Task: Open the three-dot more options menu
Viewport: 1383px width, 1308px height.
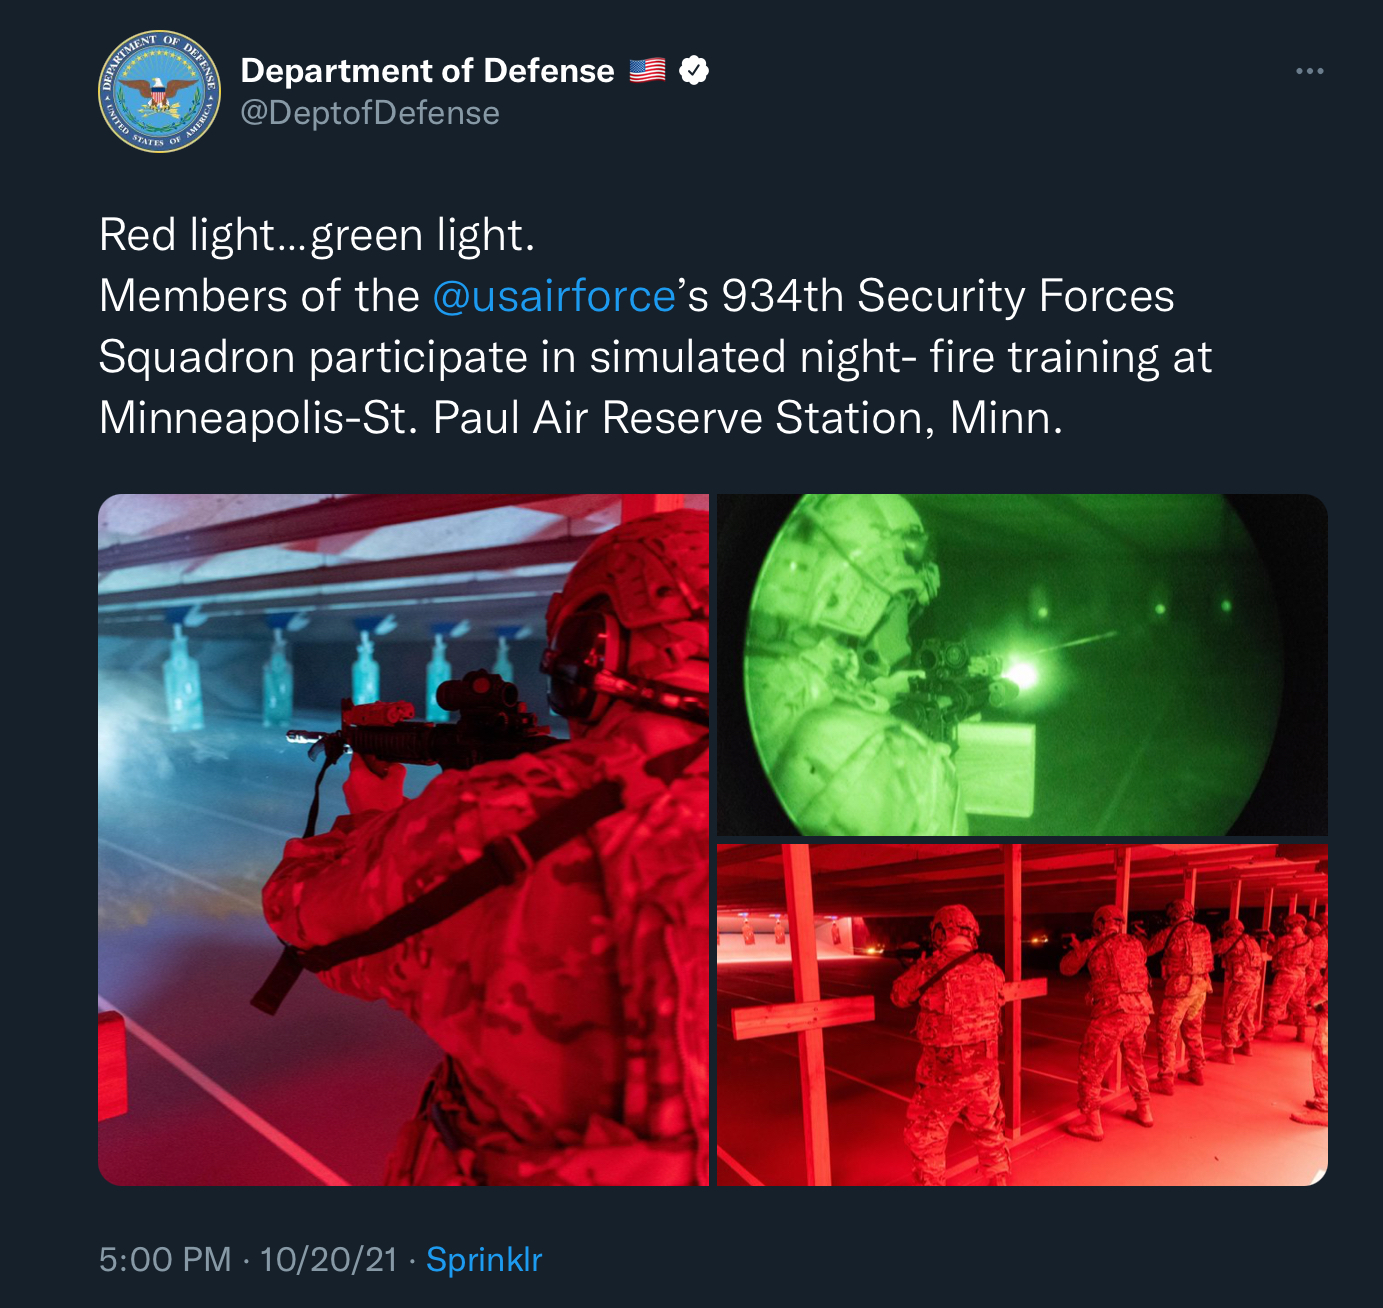Action: 1309,71
